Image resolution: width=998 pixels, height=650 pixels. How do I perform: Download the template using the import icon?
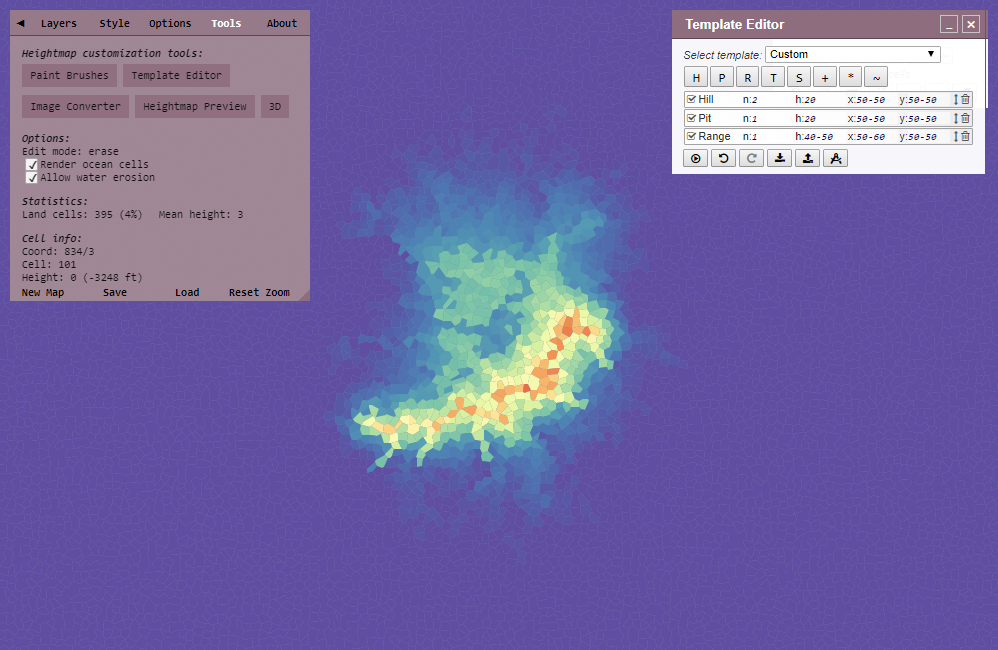pyautogui.click(x=779, y=157)
